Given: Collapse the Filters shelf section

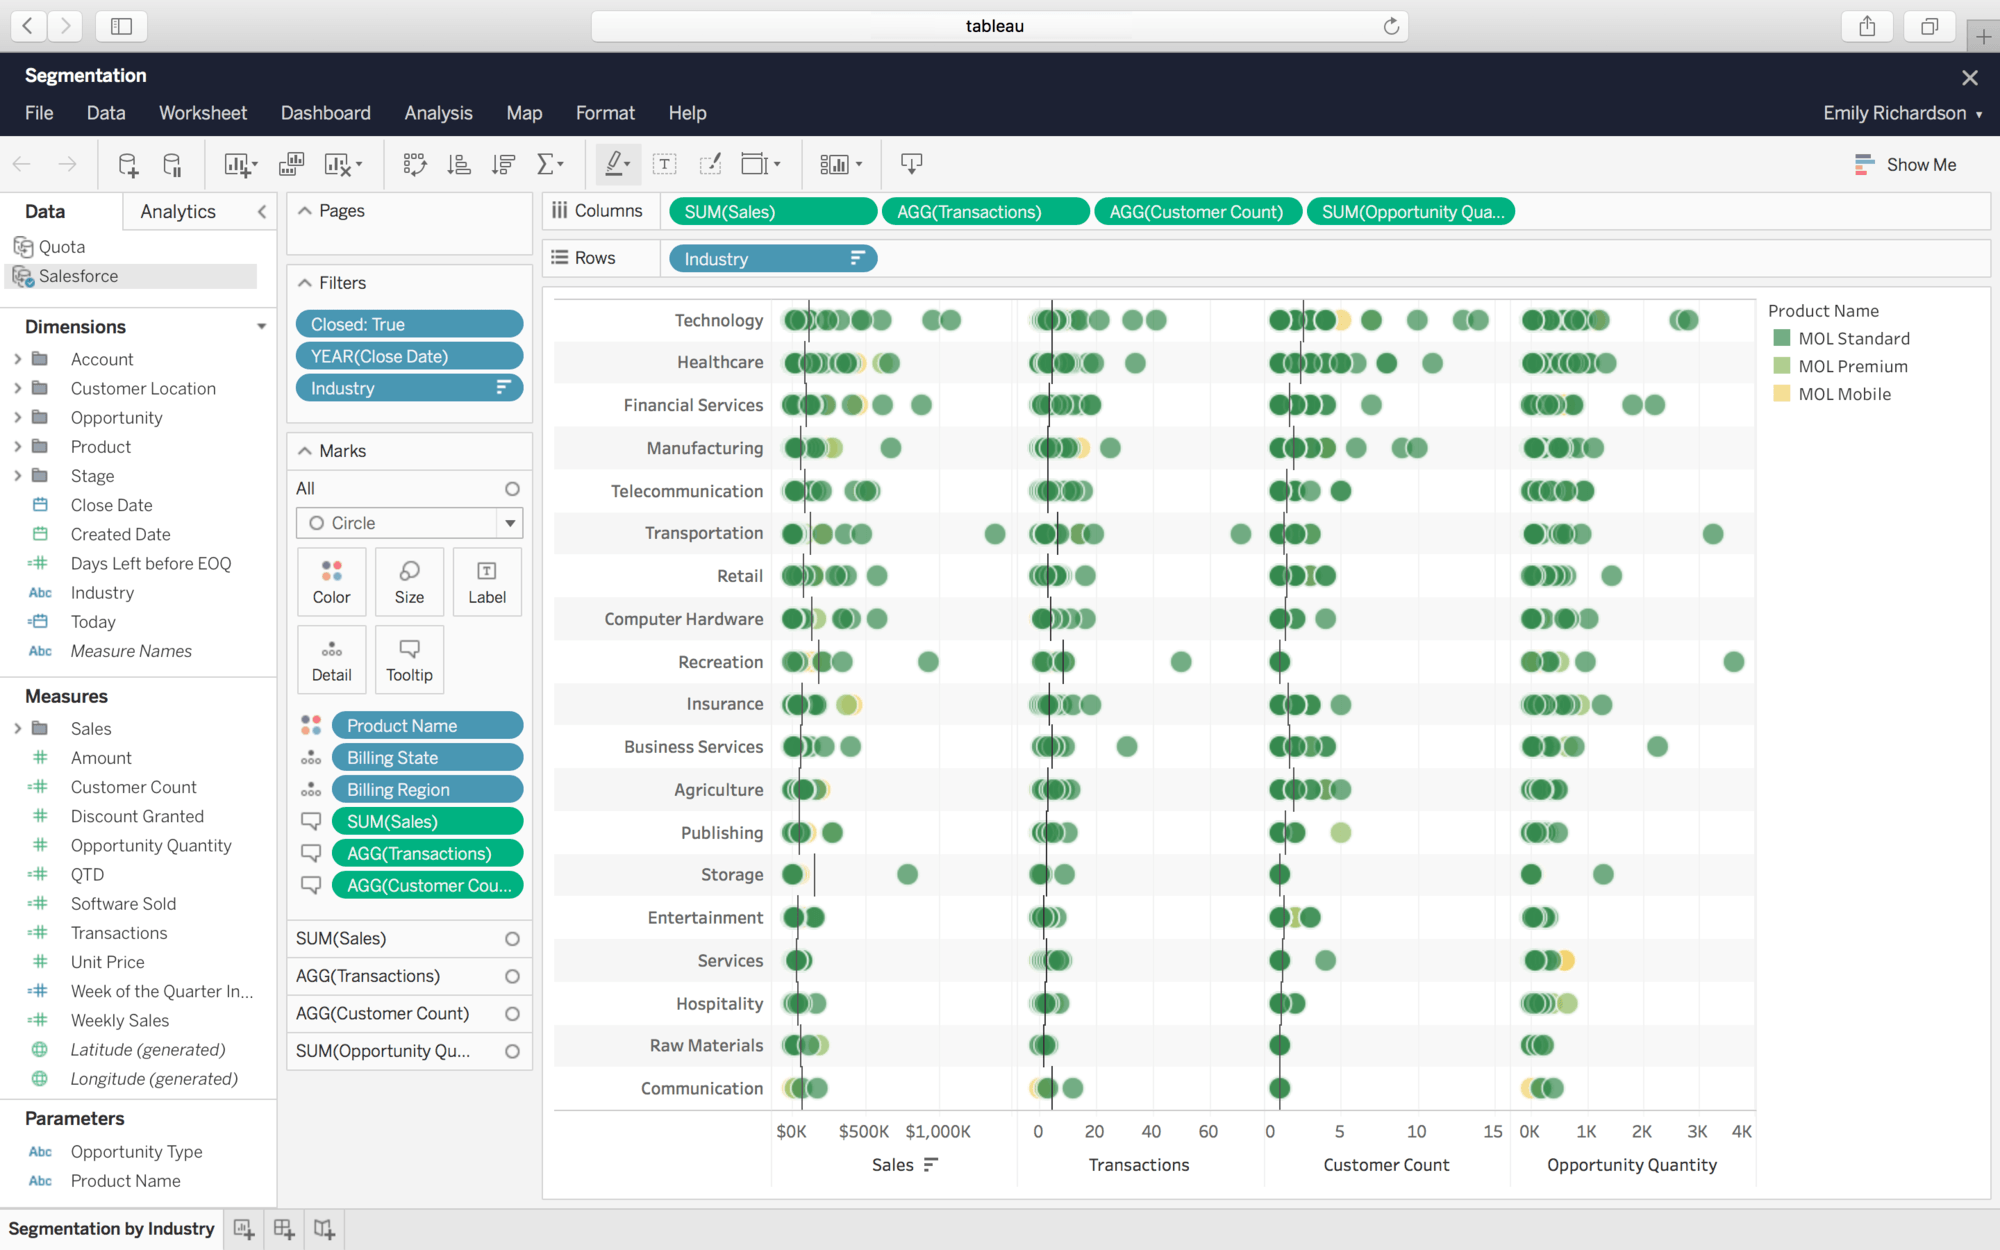Looking at the screenshot, I should 305,283.
